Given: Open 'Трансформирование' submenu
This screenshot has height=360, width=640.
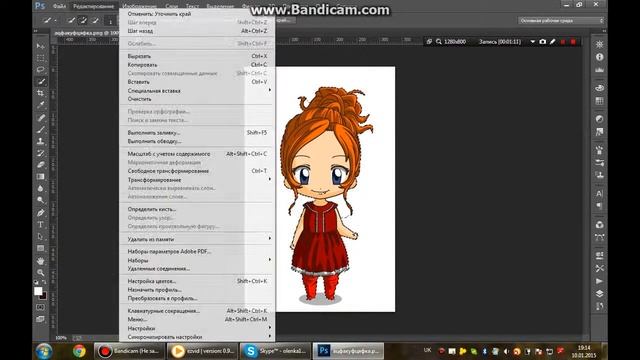Looking at the screenshot, I should [197, 180].
